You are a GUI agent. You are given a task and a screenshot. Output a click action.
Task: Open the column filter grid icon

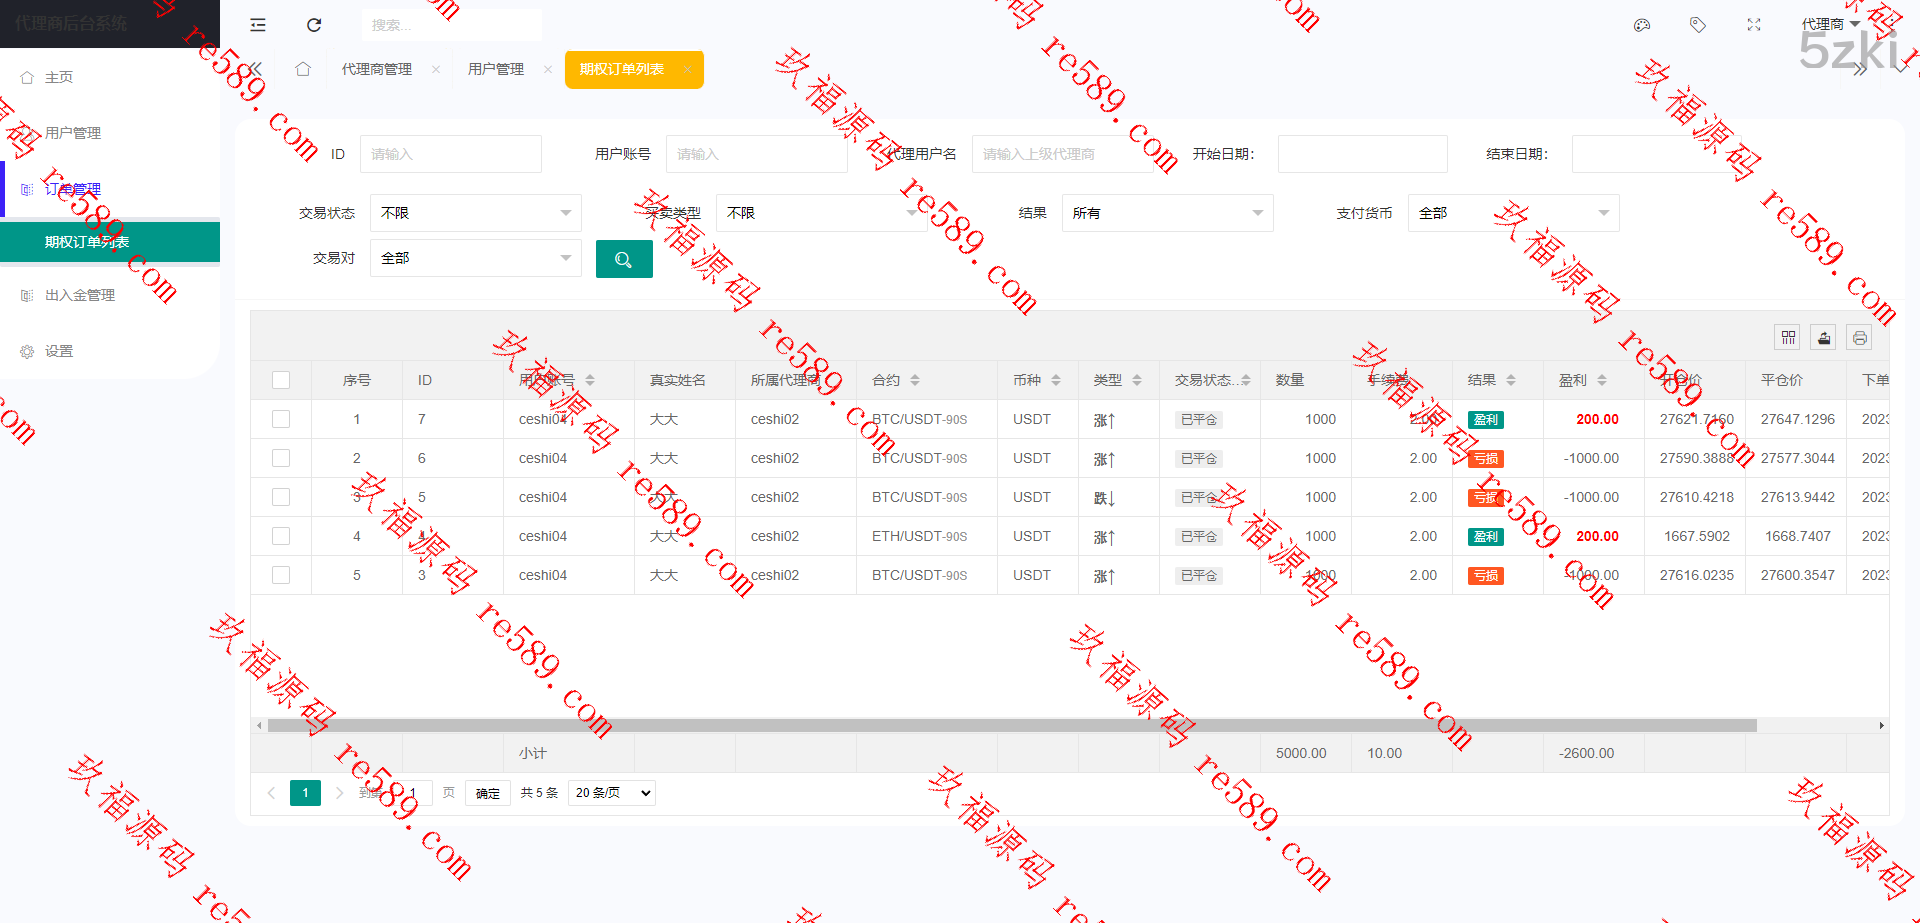(1788, 338)
